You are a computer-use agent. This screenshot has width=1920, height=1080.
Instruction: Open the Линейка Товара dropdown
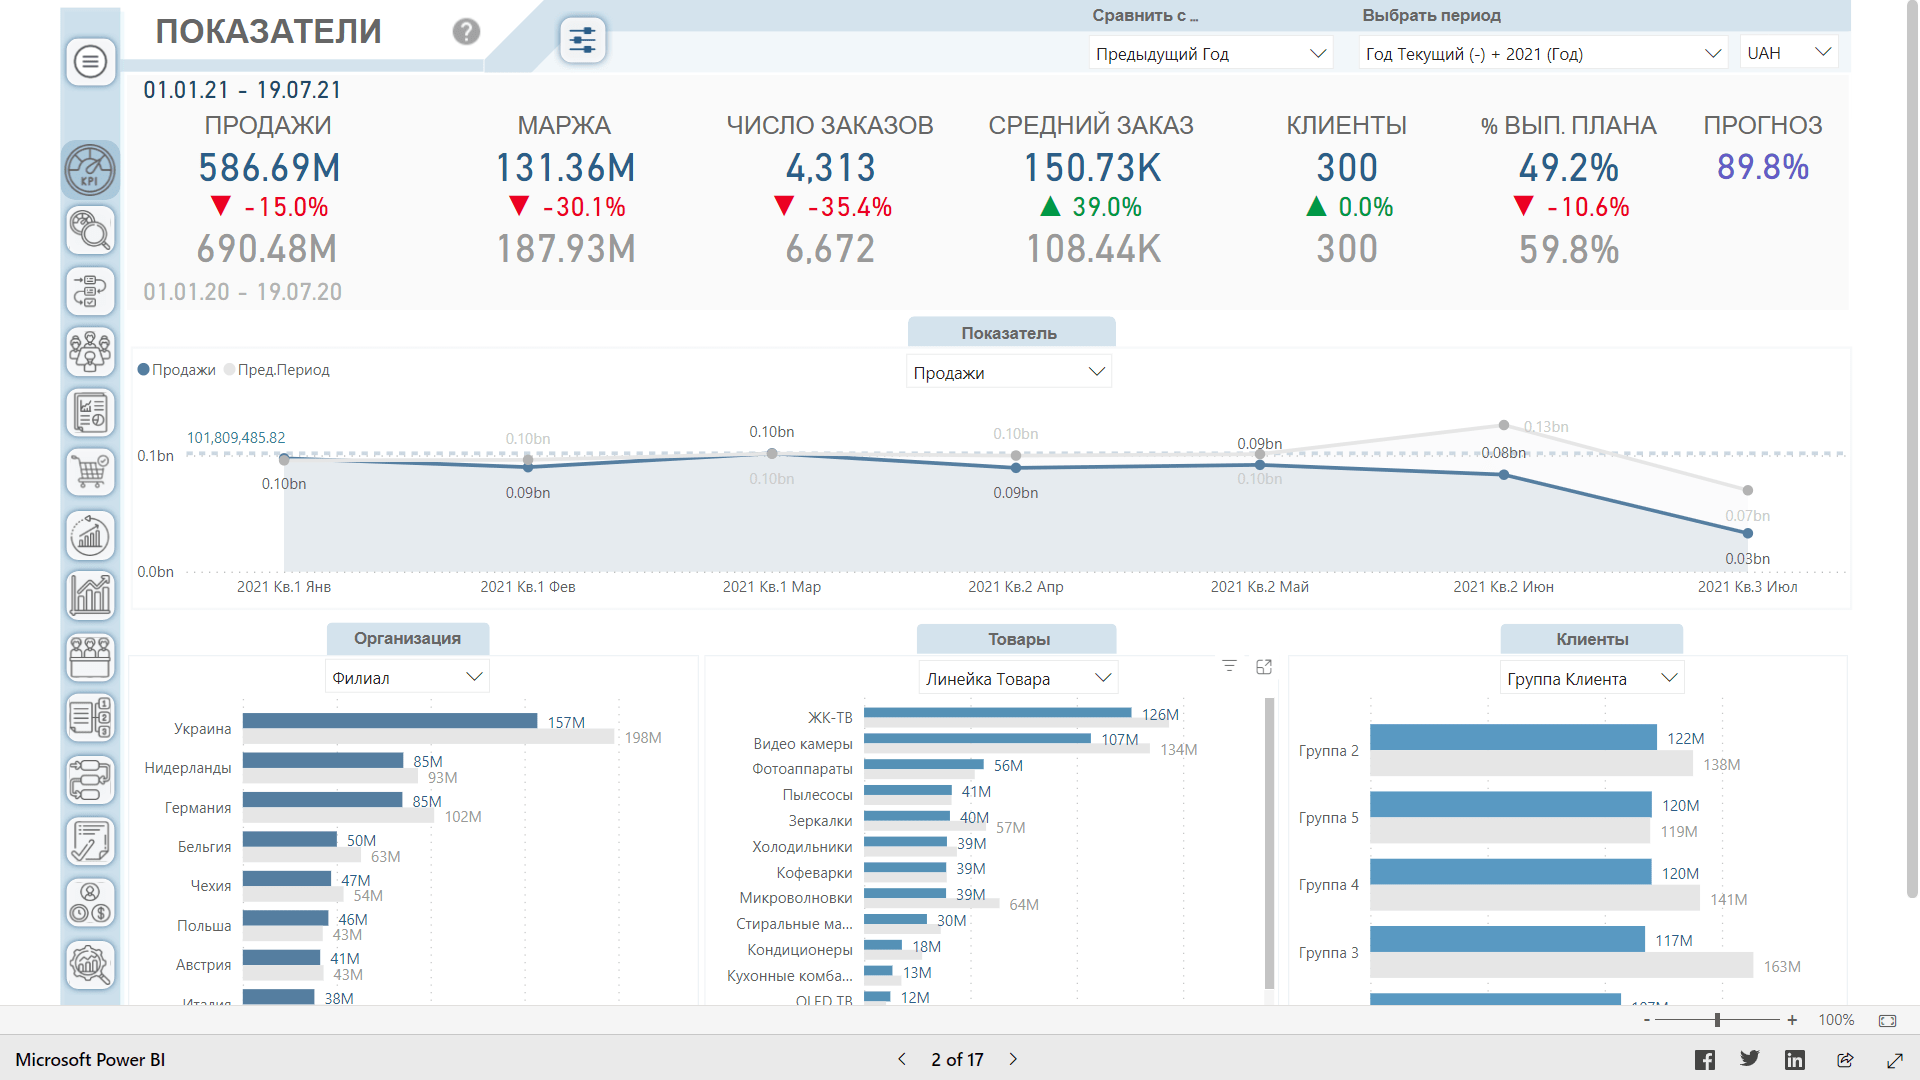click(1017, 679)
